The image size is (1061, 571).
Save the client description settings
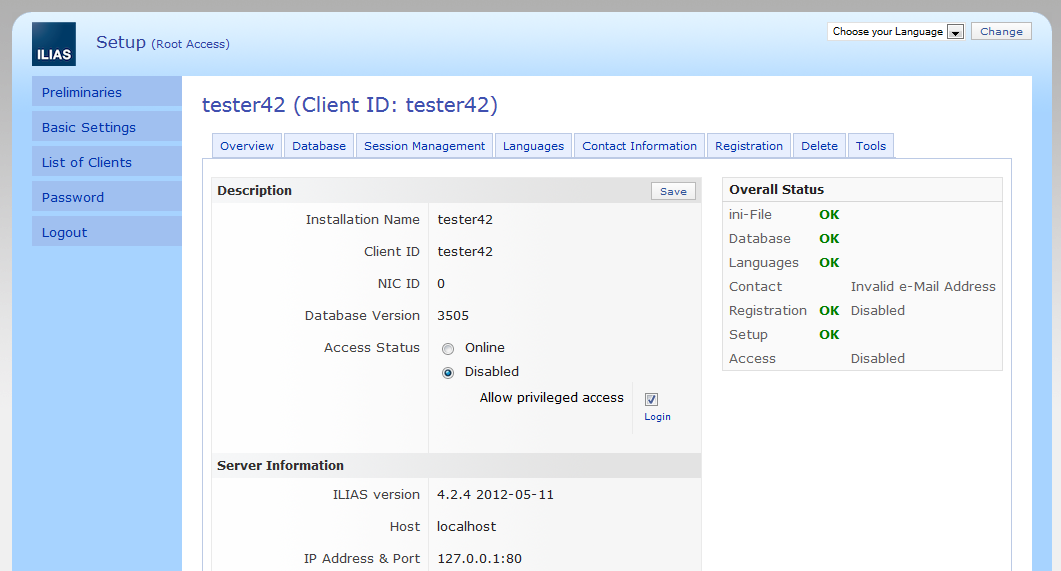673,191
